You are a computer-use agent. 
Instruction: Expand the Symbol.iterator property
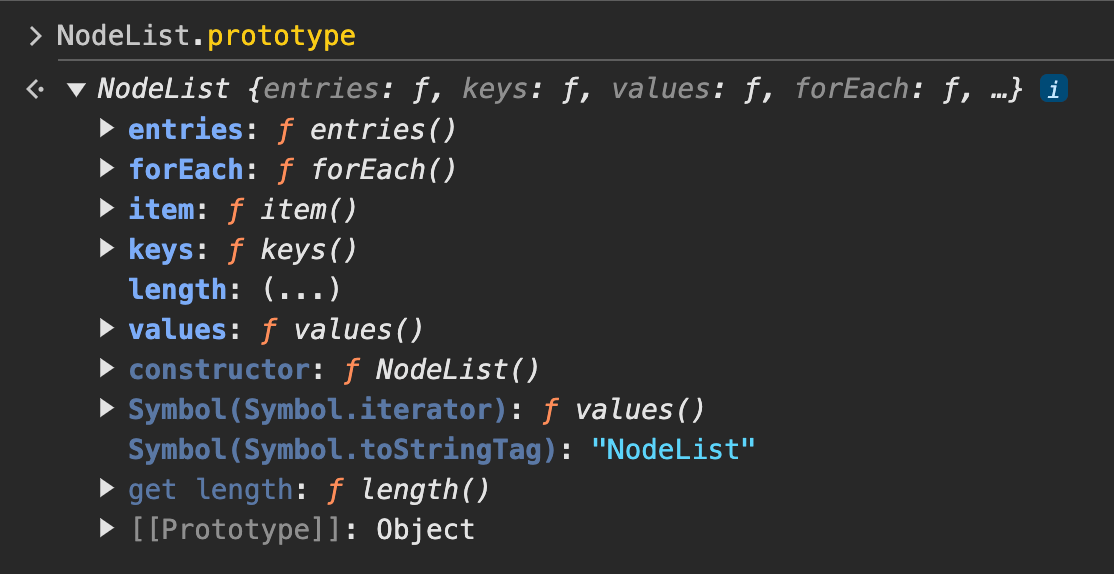pos(108,409)
